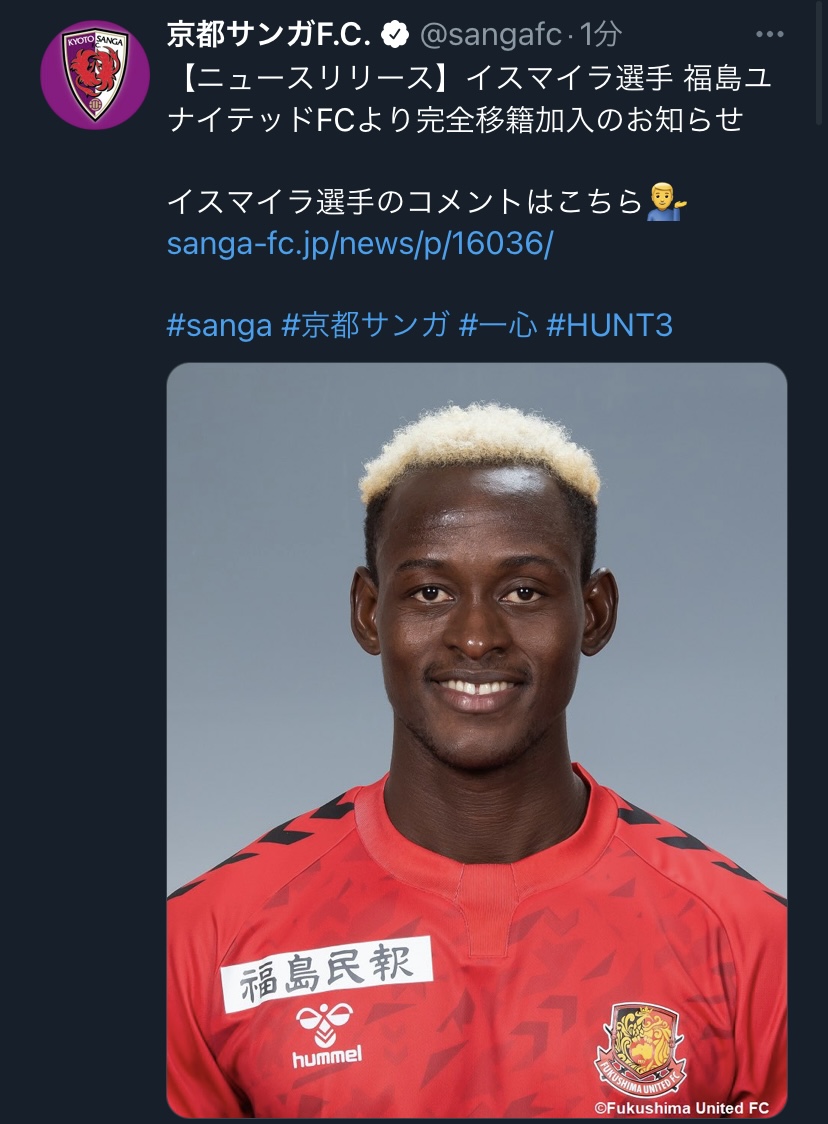Open the #HUNT3 hashtag
Screen dimensions: 828x1124
pyautogui.click(x=609, y=325)
